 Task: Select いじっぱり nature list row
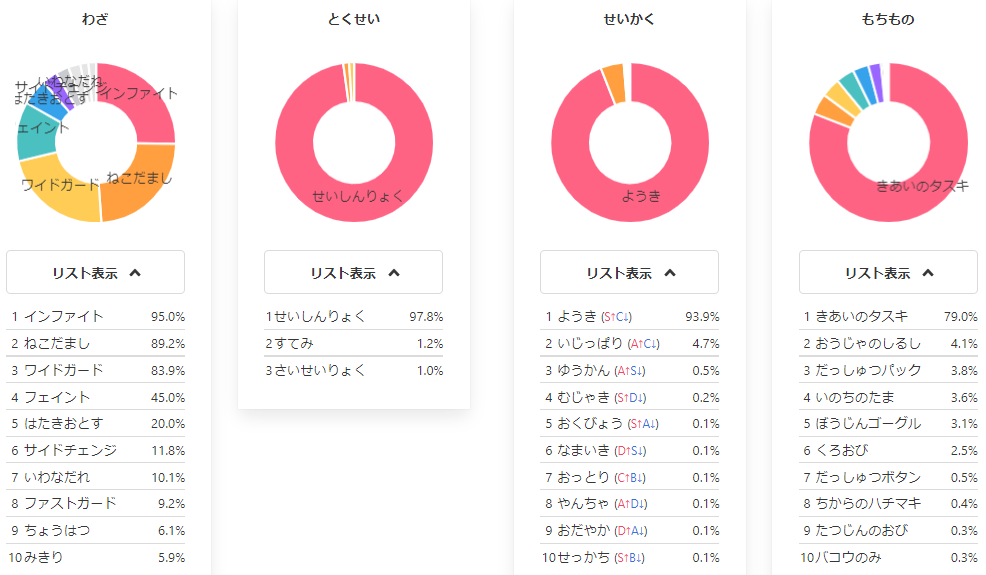coord(629,343)
